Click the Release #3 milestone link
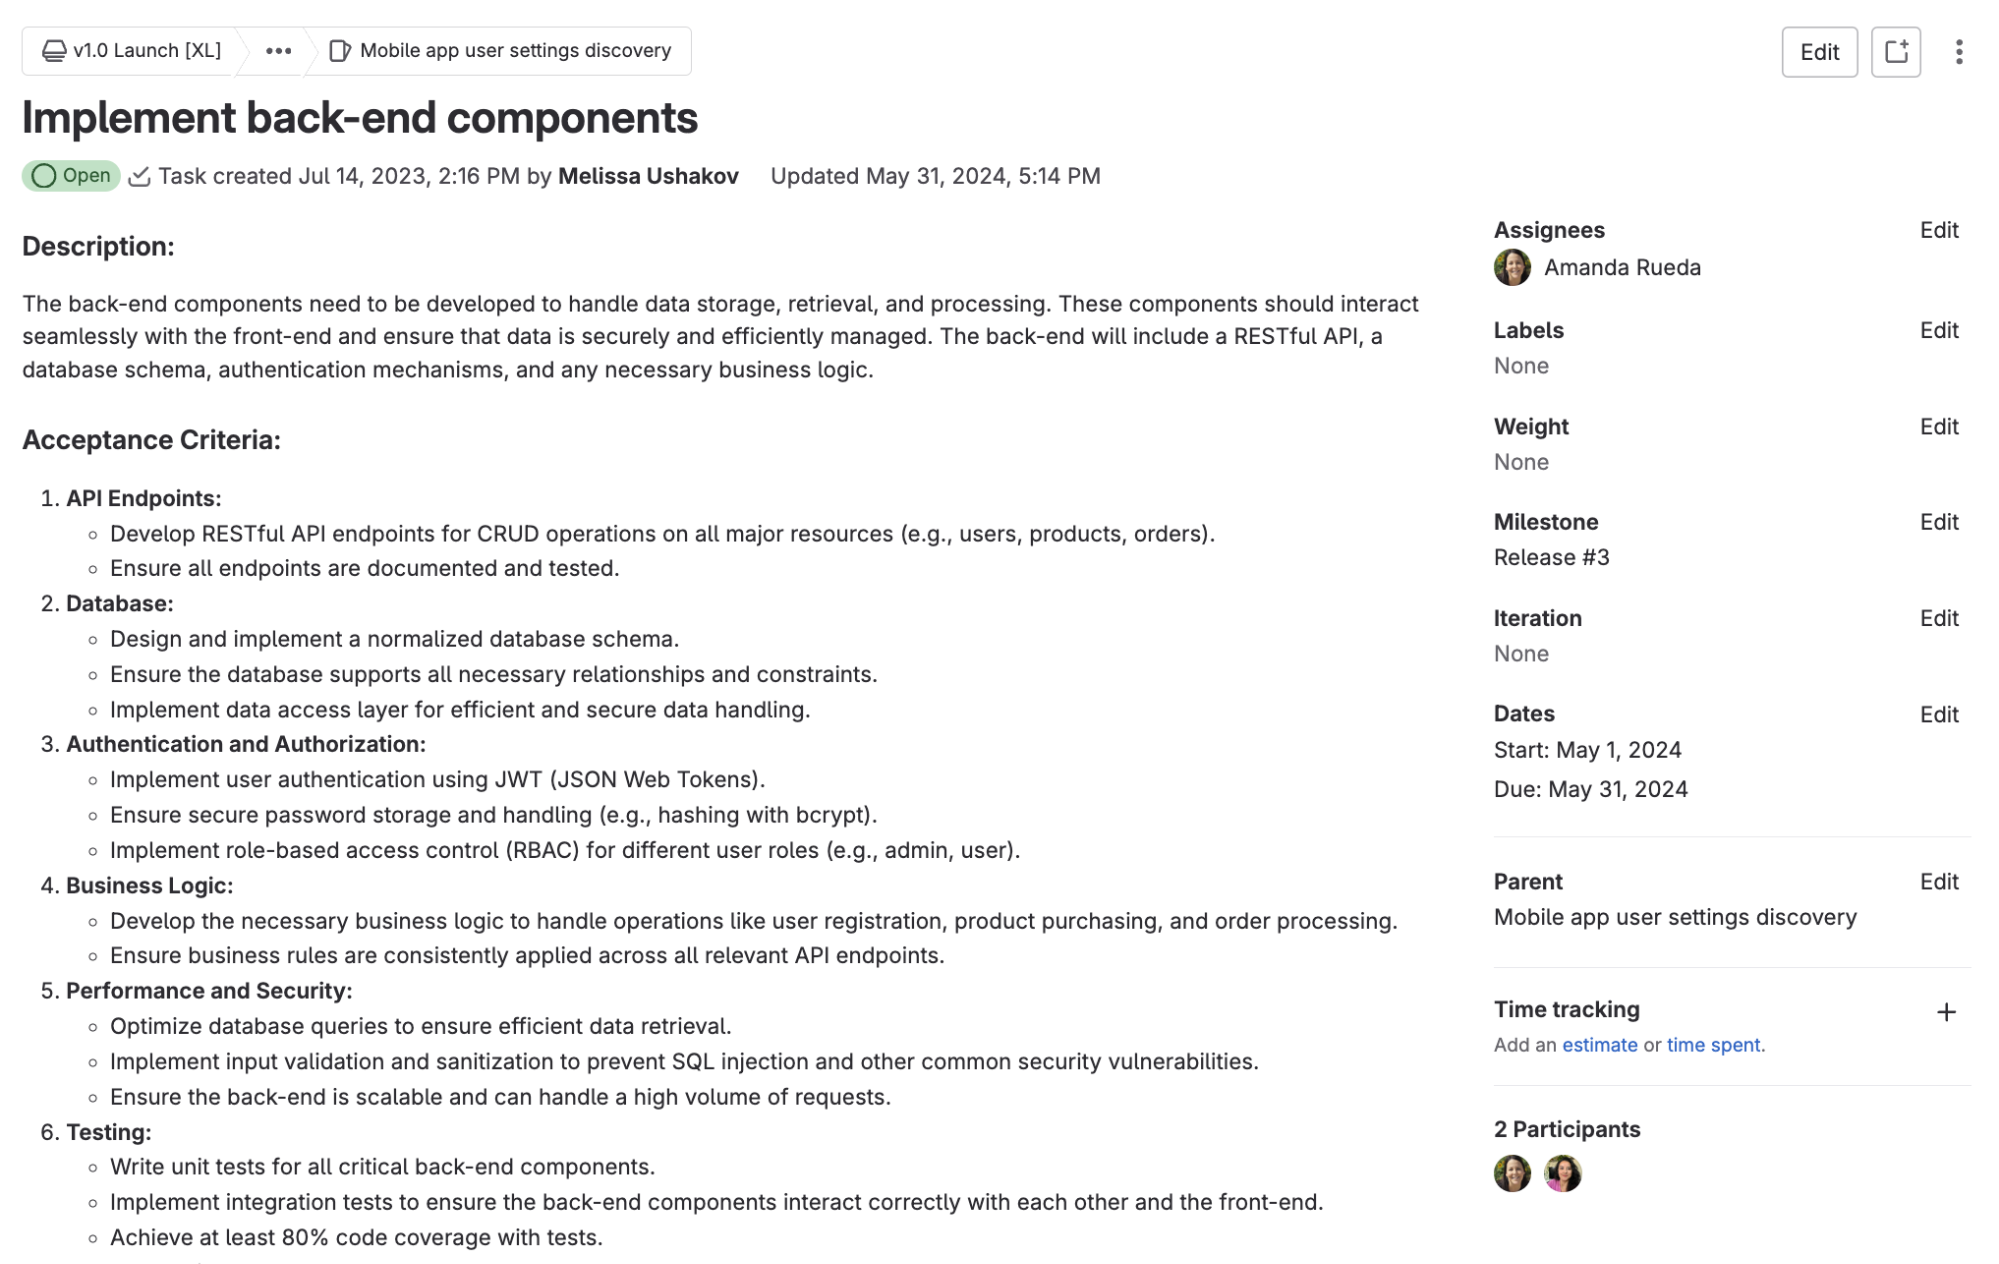The image size is (1999, 1264). click(x=1549, y=556)
